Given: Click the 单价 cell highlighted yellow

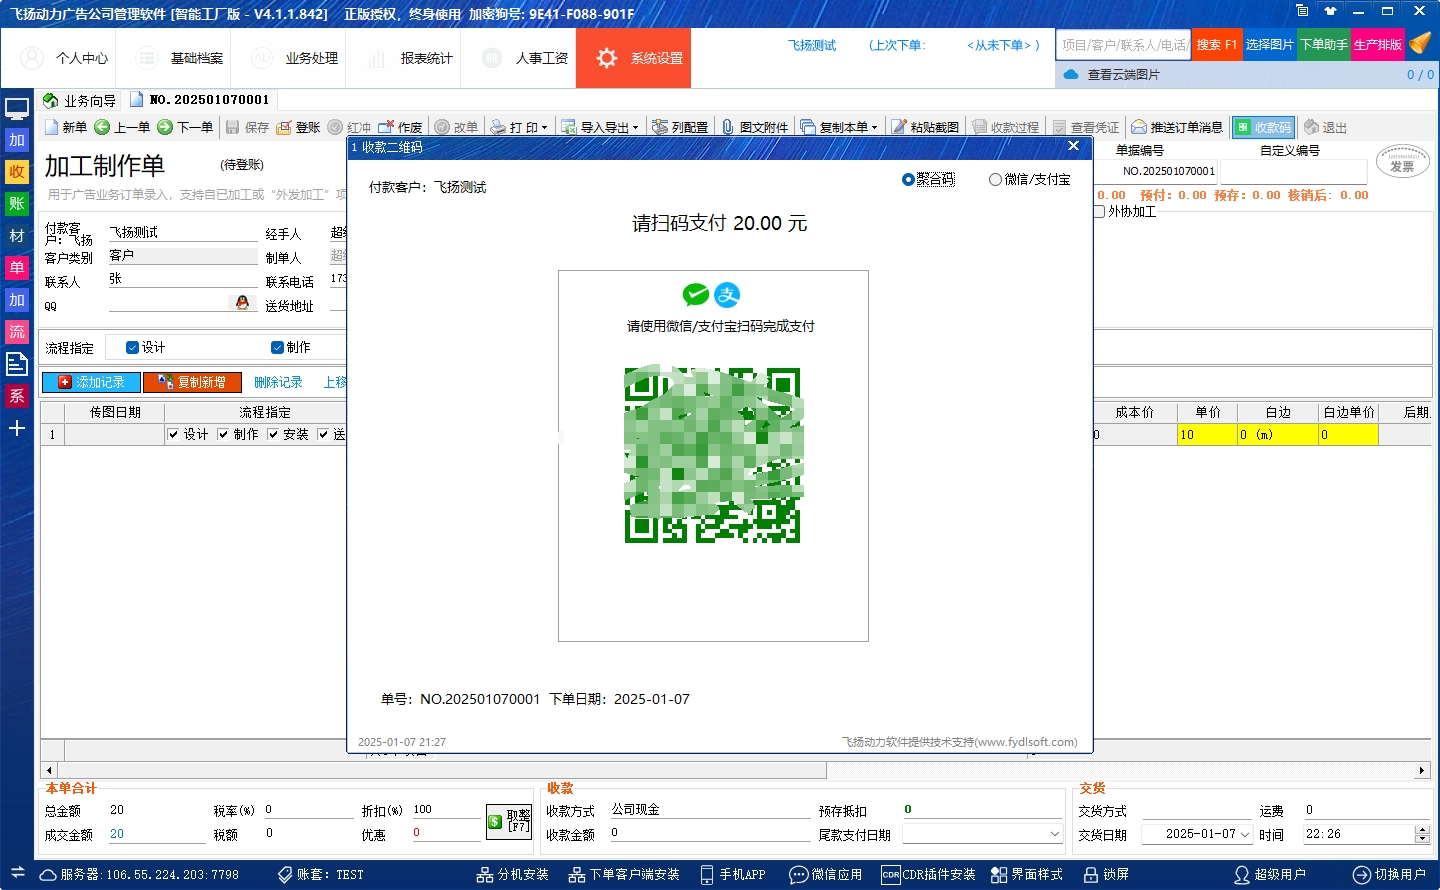Looking at the screenshot, I should pos(1206,435).
